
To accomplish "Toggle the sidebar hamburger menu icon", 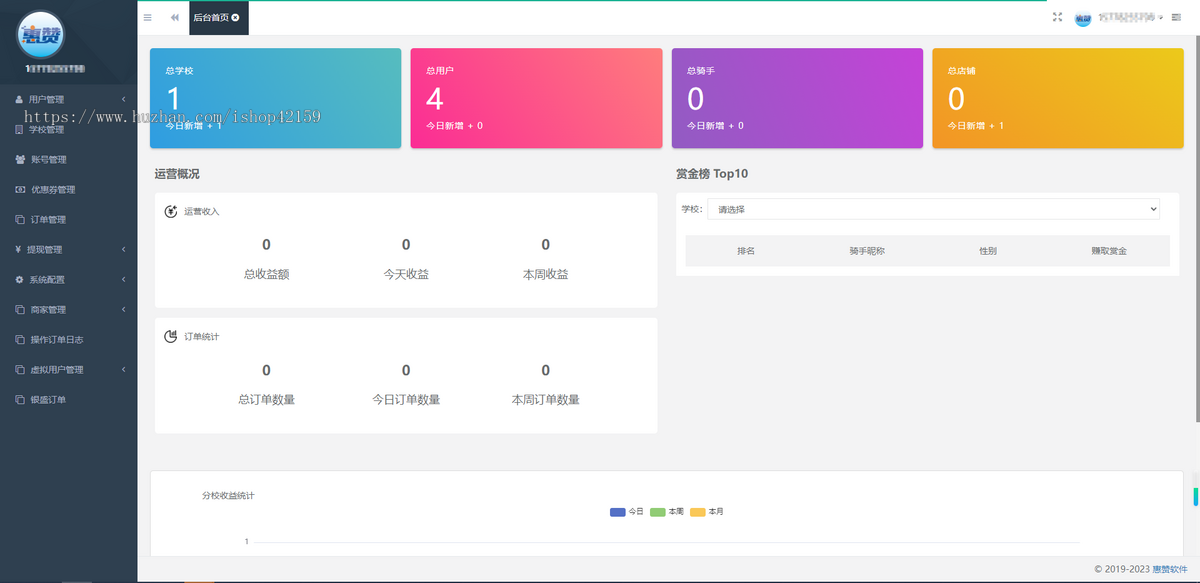I will [x=148, y=18].
